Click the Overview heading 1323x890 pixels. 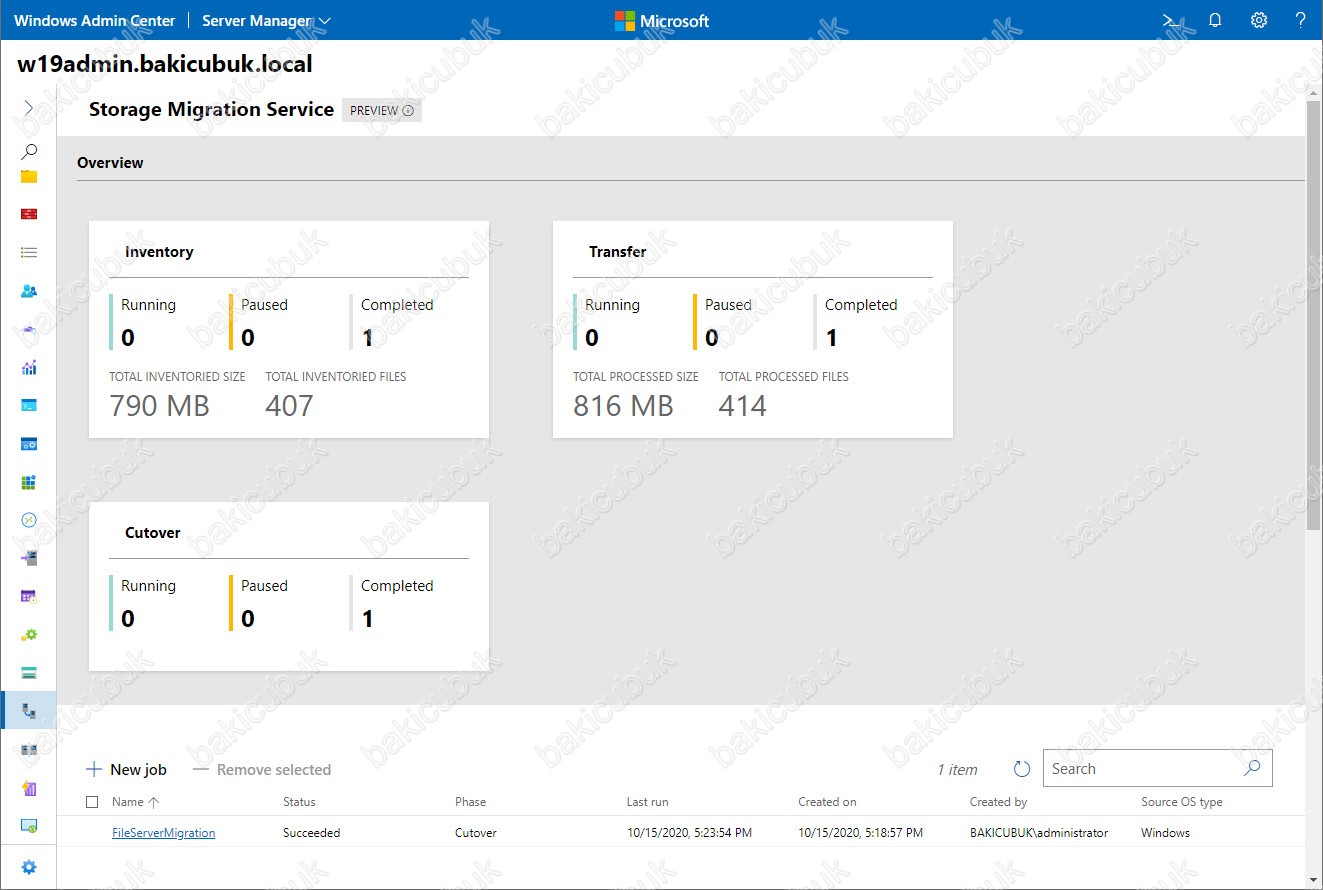pos(110,162)
